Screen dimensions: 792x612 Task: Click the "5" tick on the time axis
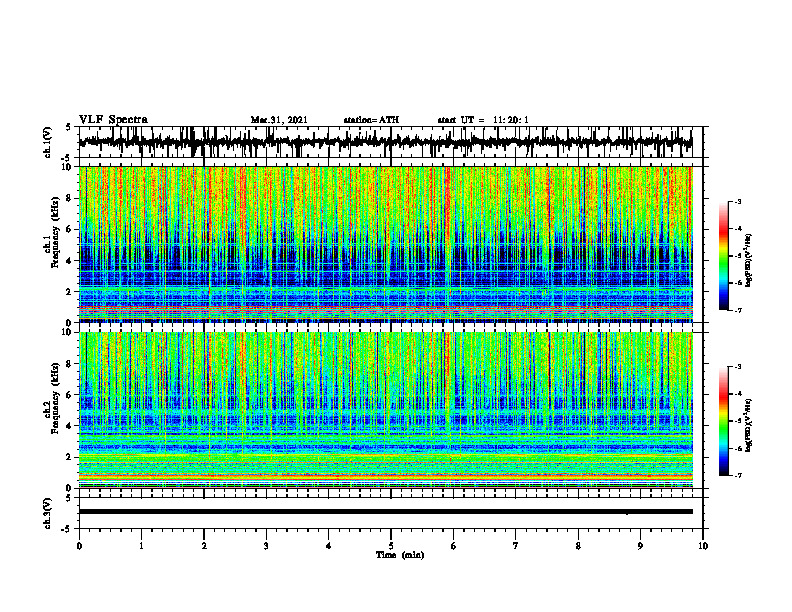pyautogui.click(x=391, y=546)
